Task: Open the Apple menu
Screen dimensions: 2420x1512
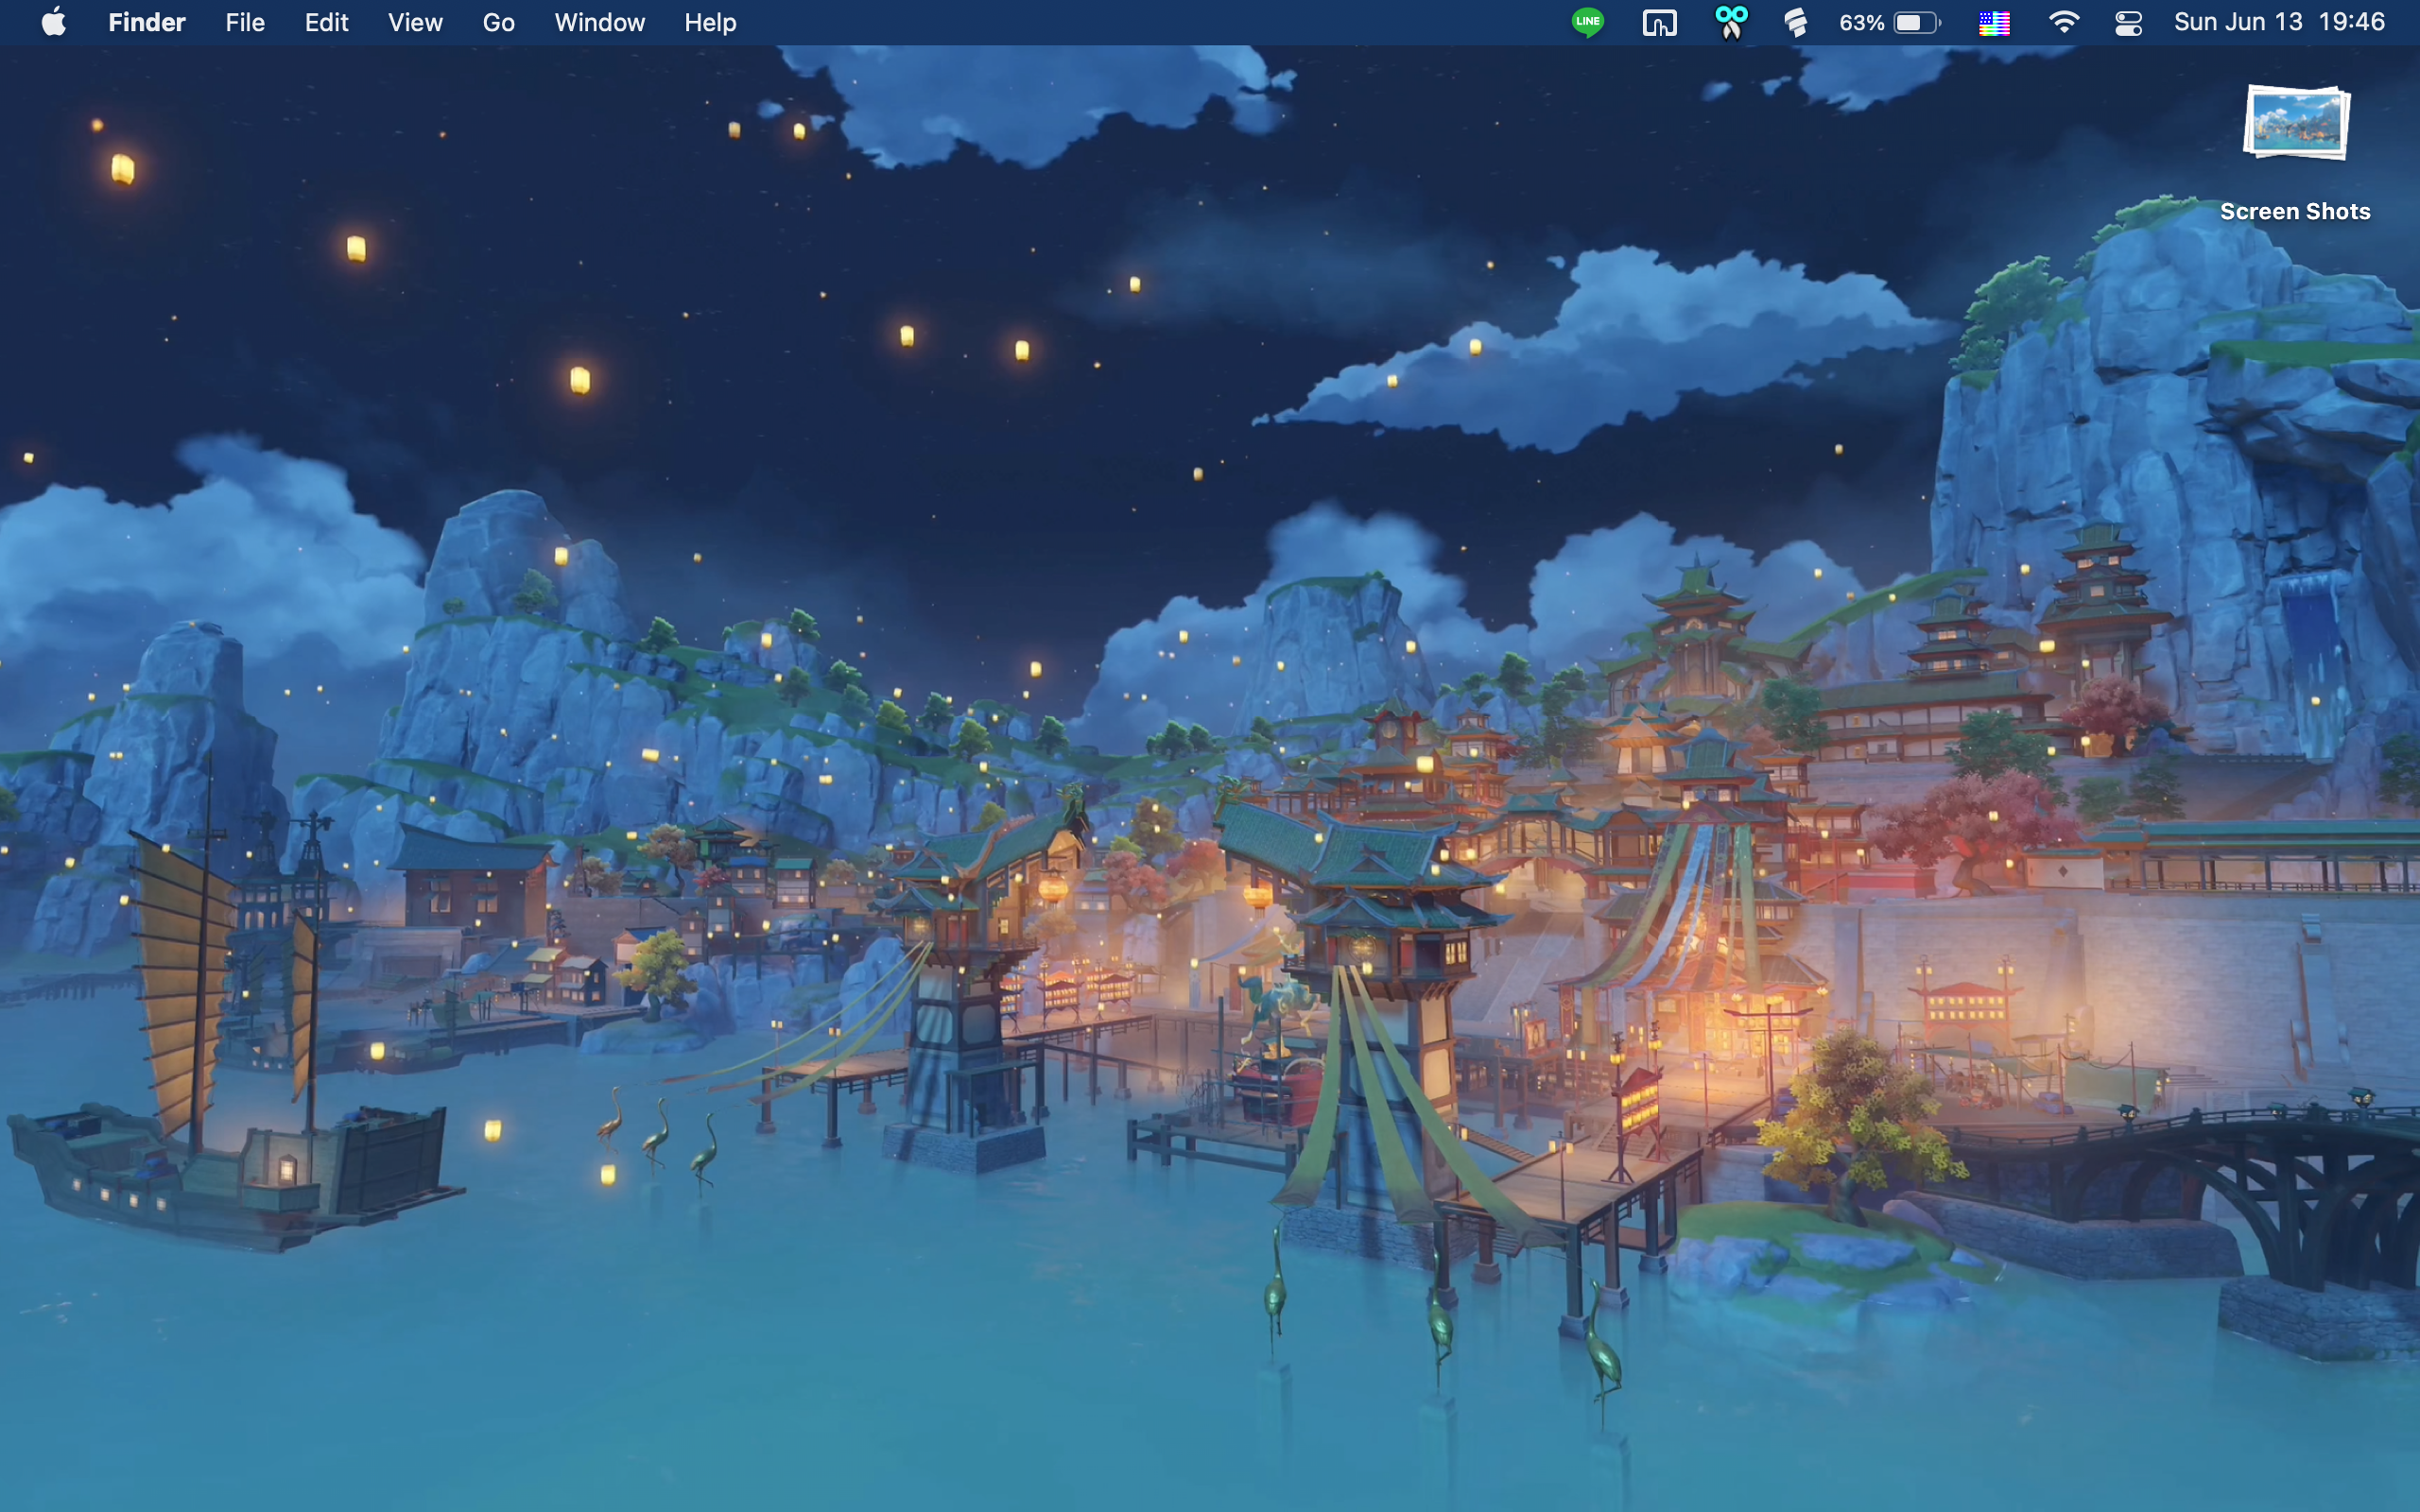Action: [54, 22]
